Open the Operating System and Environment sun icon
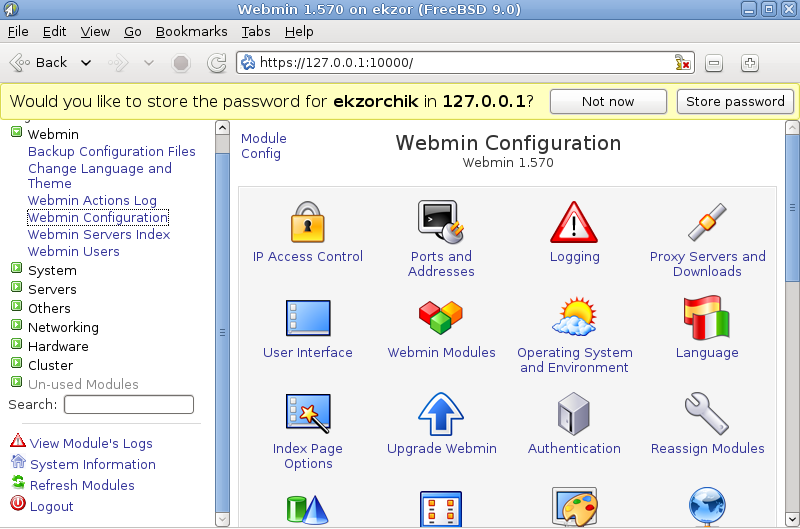Image resolution: width=800 pixels, height=529 pixels. pos(574,317)
